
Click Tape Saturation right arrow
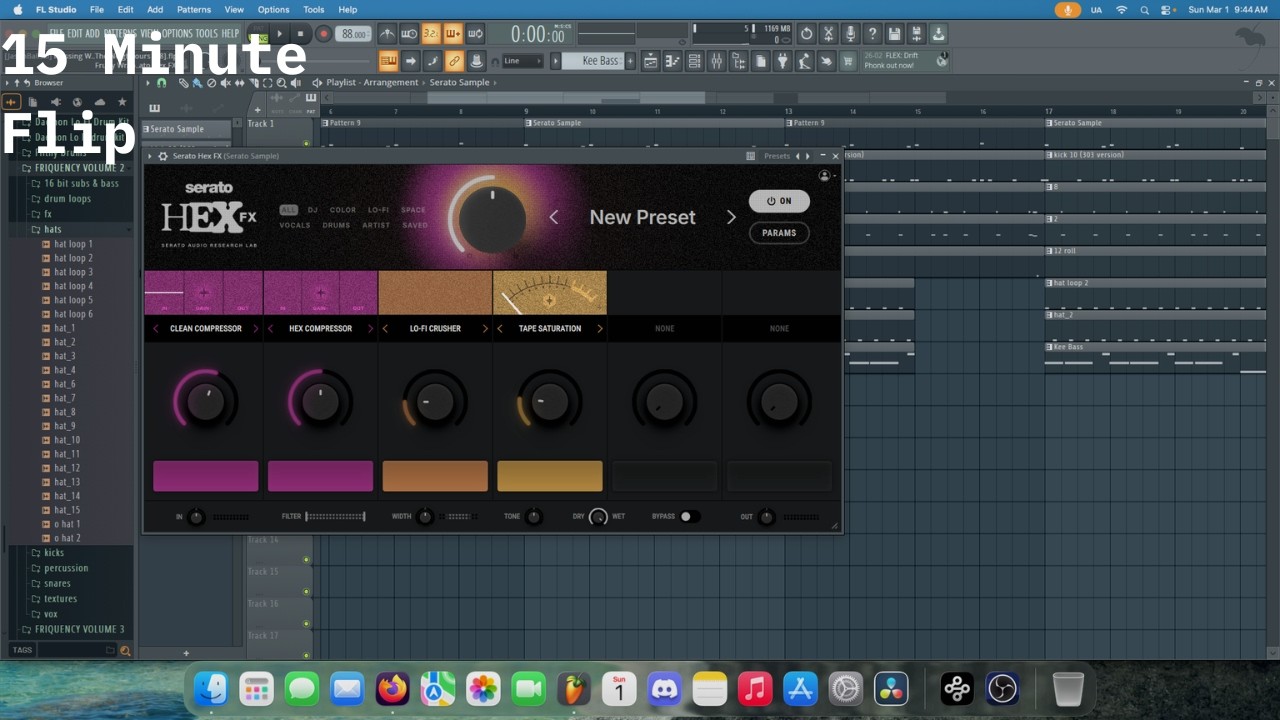pos(600,328)
